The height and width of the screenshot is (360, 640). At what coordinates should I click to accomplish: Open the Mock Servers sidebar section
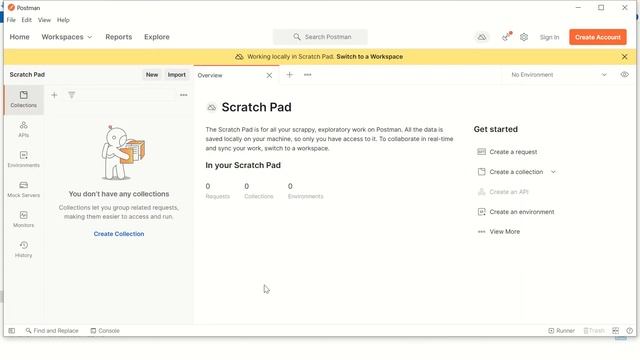pyautogui.click(x=24, y=189)
